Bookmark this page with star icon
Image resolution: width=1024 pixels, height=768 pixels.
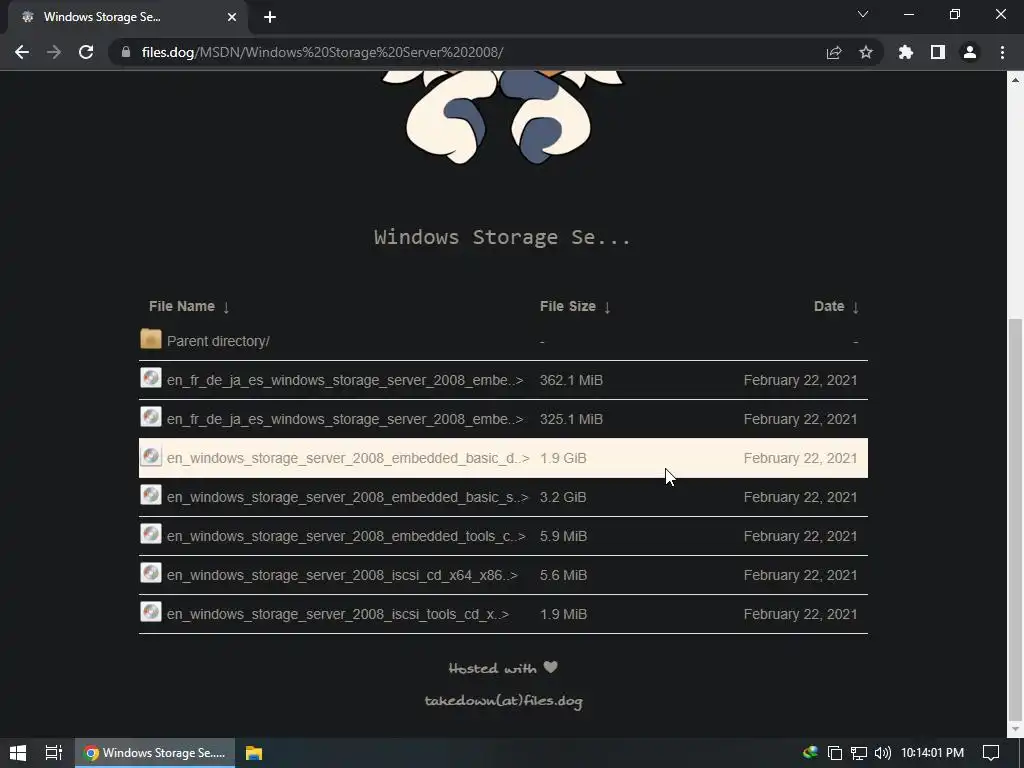click(866, 52)
